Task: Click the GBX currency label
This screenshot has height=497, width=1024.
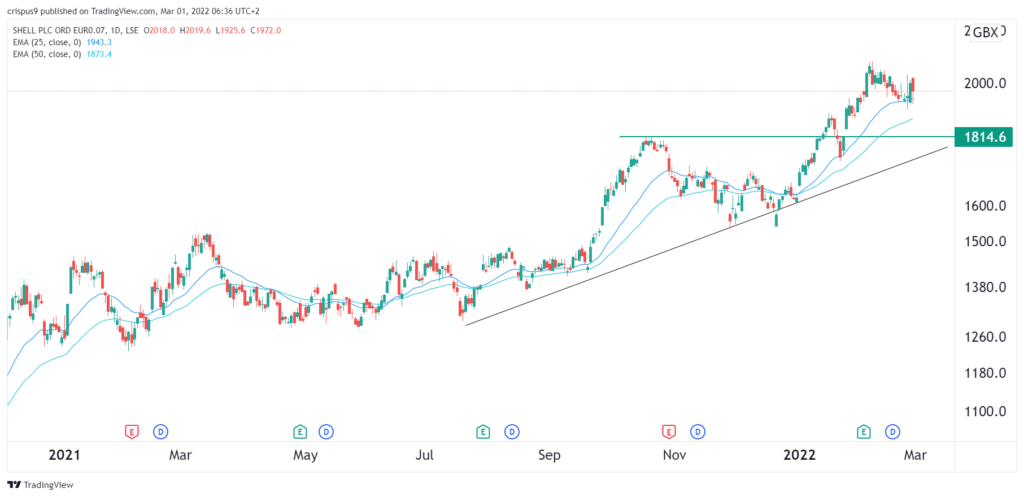Action: tap(986, 33)
